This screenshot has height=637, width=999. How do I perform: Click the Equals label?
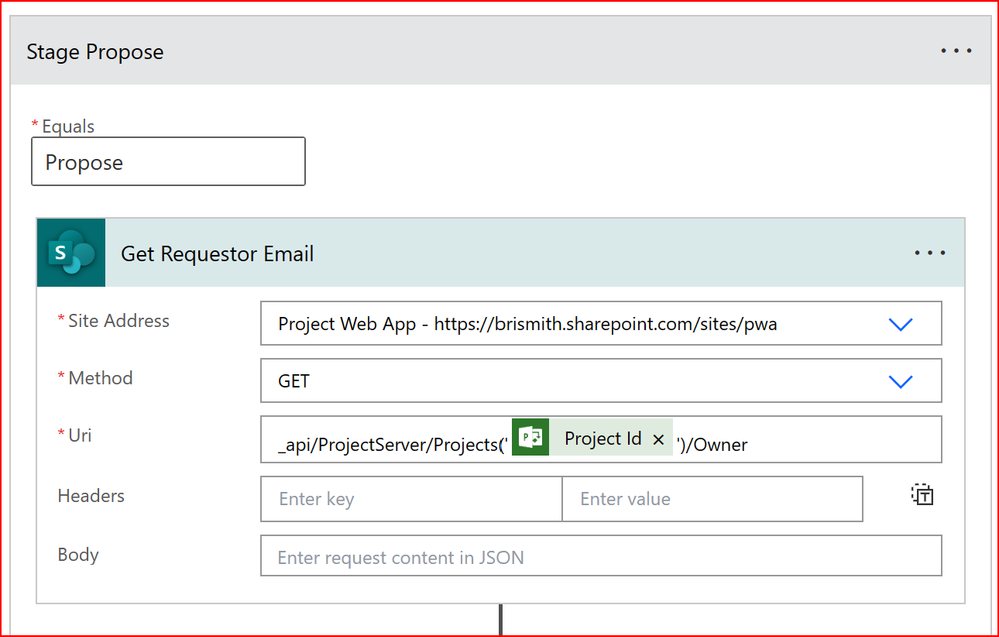pos(68,126)
